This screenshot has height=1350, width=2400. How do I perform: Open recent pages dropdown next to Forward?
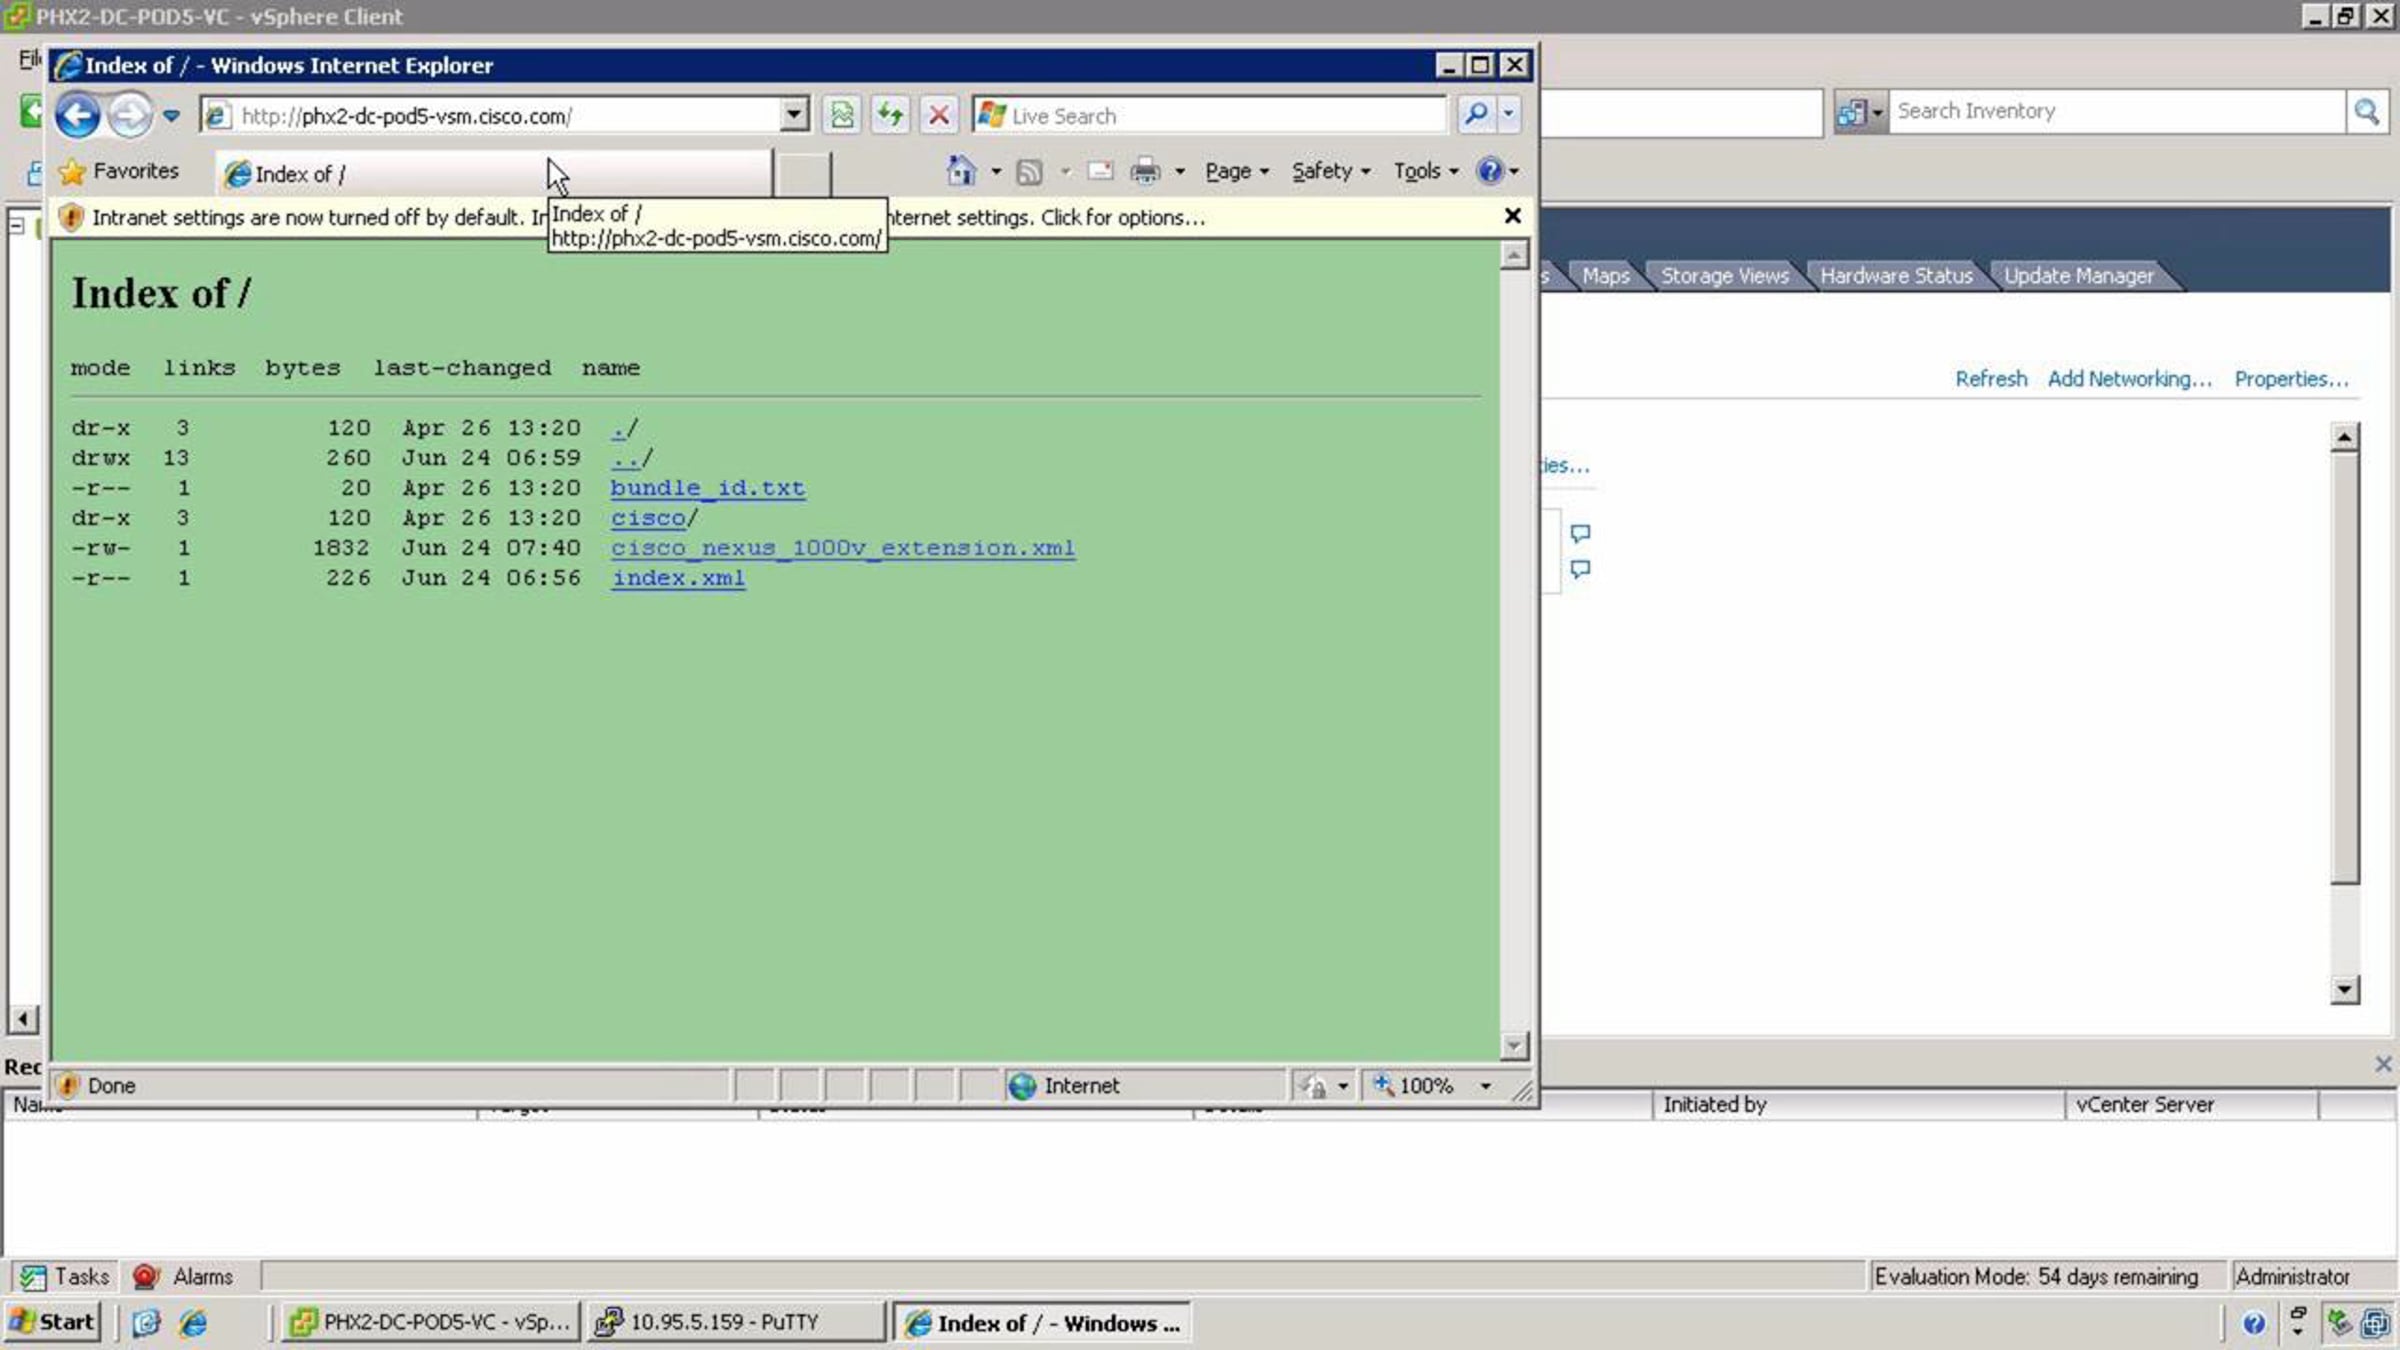(171, 116)
